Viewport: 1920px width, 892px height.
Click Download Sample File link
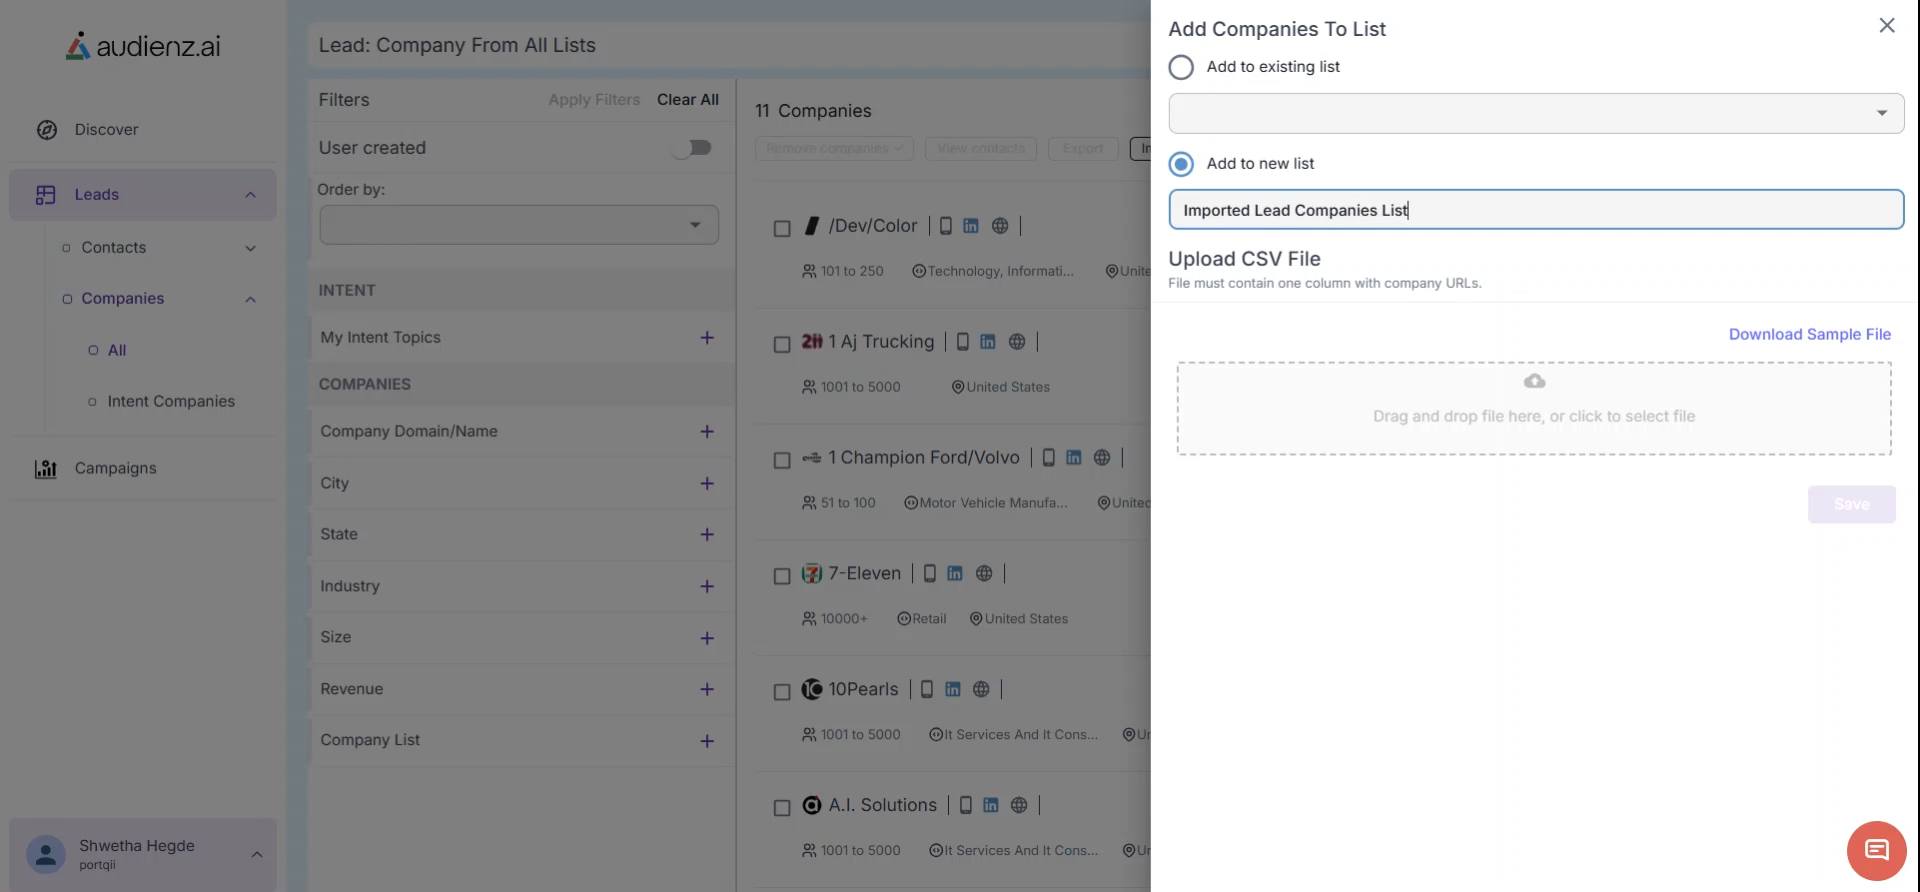point(1809,334)
